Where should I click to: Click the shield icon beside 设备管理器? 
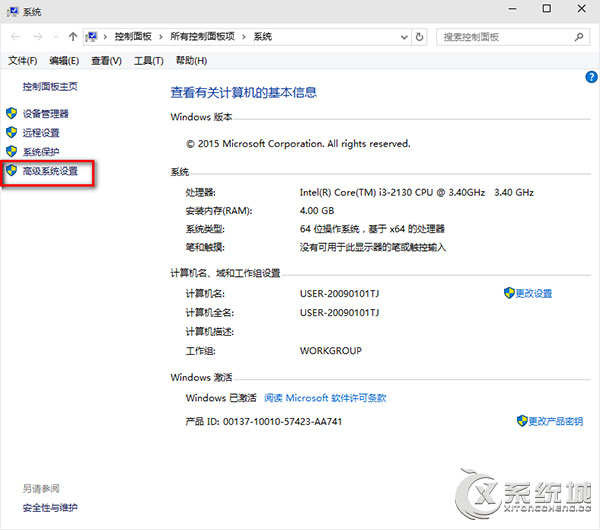11,113
